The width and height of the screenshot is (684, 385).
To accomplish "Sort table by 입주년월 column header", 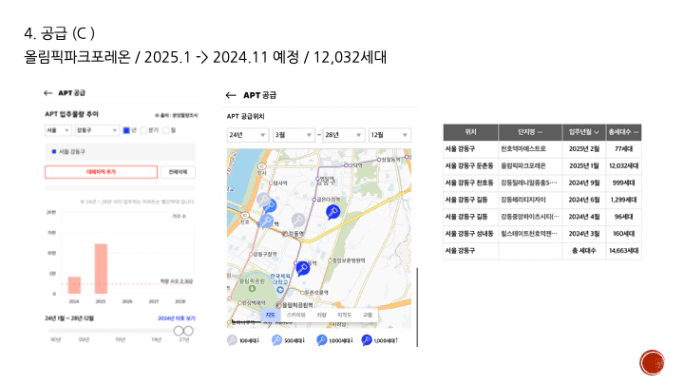I will point(584,132).
